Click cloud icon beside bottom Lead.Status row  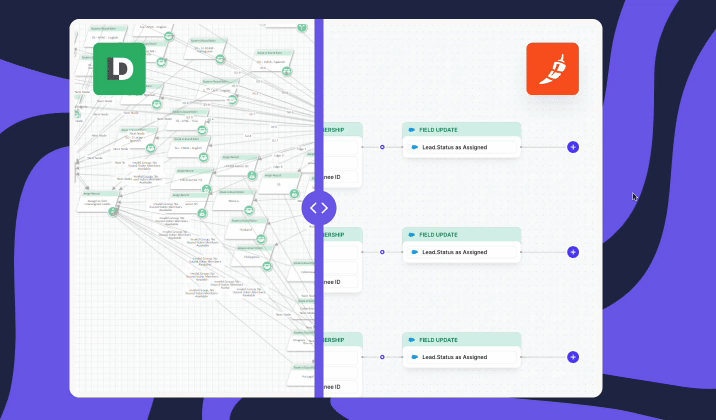click(415, 357)
